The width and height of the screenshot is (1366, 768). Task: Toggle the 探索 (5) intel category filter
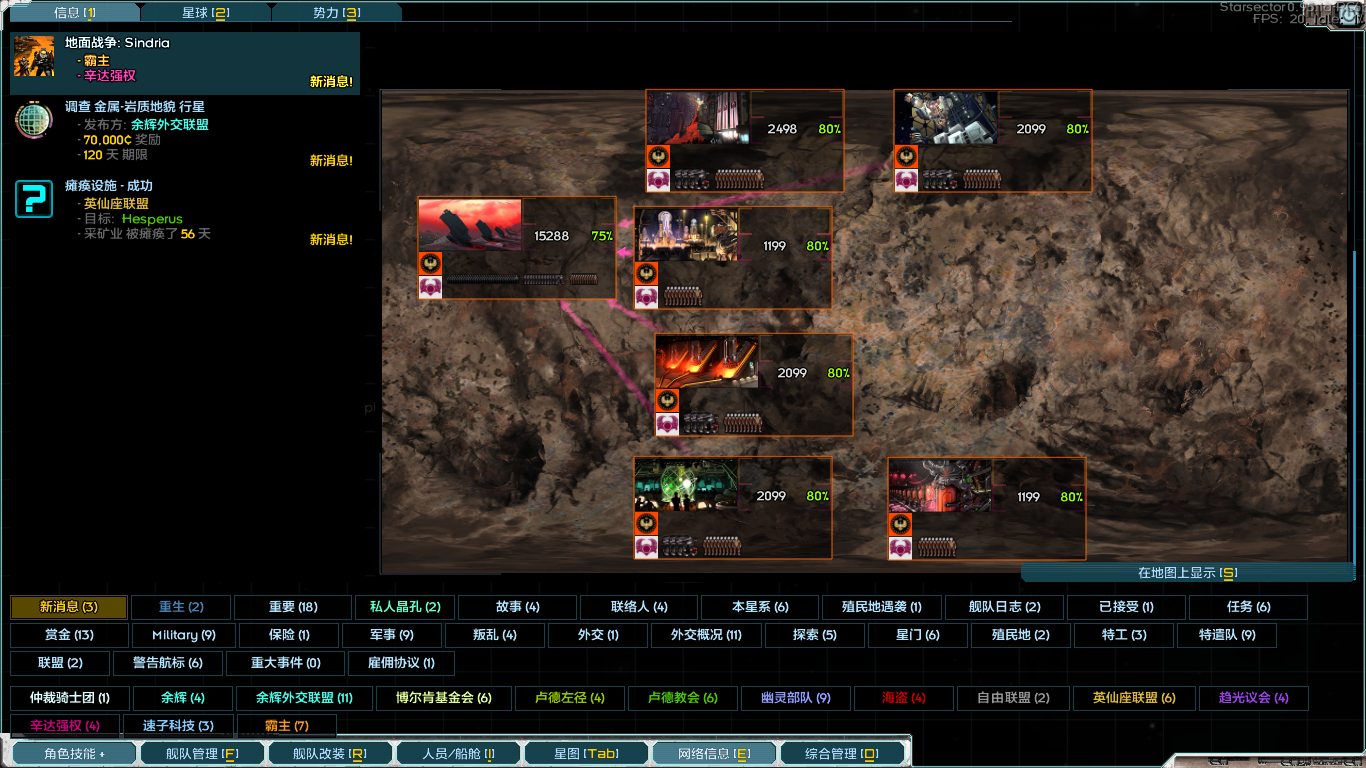click(x=814, y=636)
